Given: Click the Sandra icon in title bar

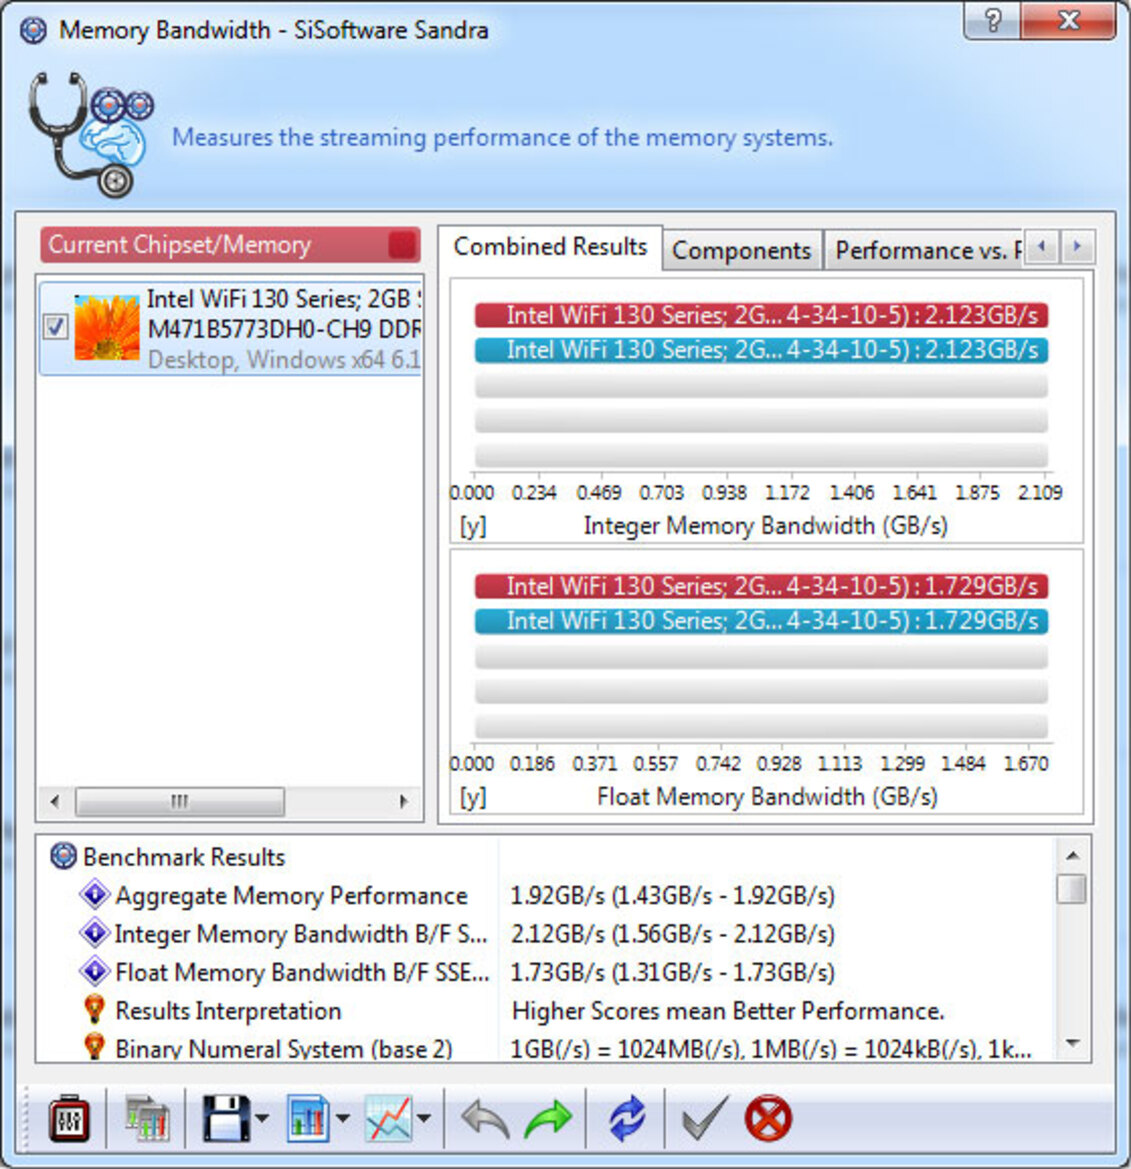Looking at the screenshot, I should (x=34, y=31).
